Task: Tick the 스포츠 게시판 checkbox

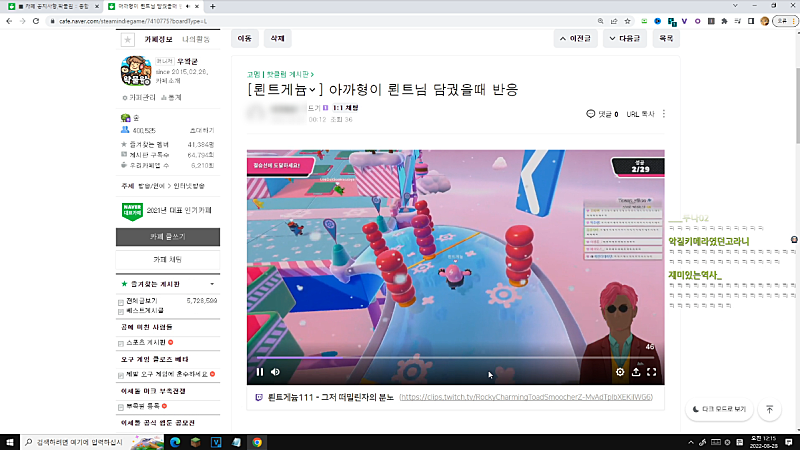Action: coord(121,343)
